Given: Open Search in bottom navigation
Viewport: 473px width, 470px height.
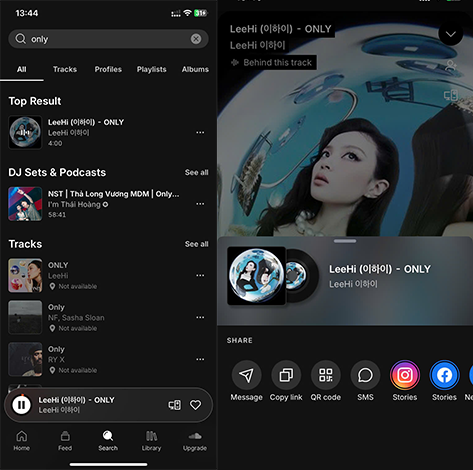Looking at the screenshot, I should (108, 441).
